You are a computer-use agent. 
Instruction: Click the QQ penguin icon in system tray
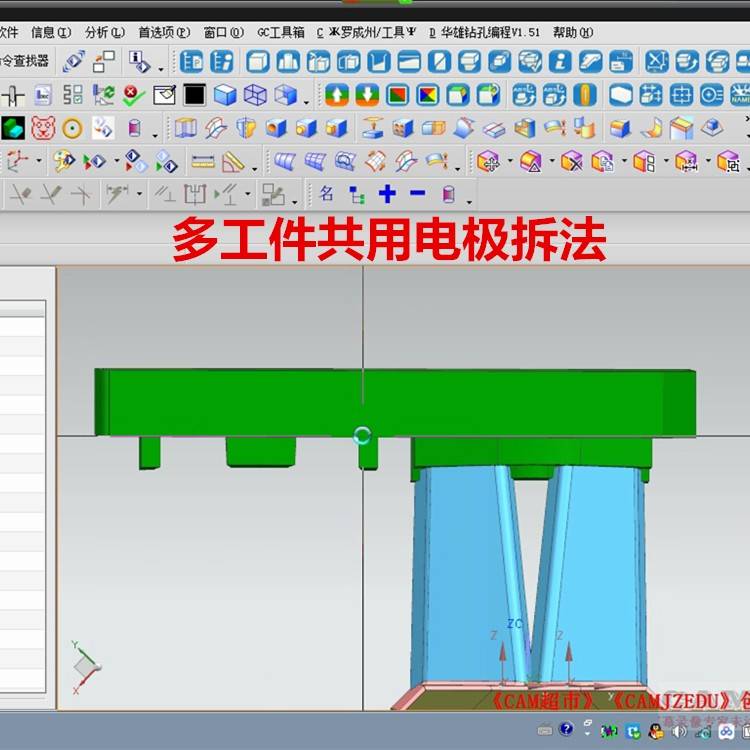[656, 731]
